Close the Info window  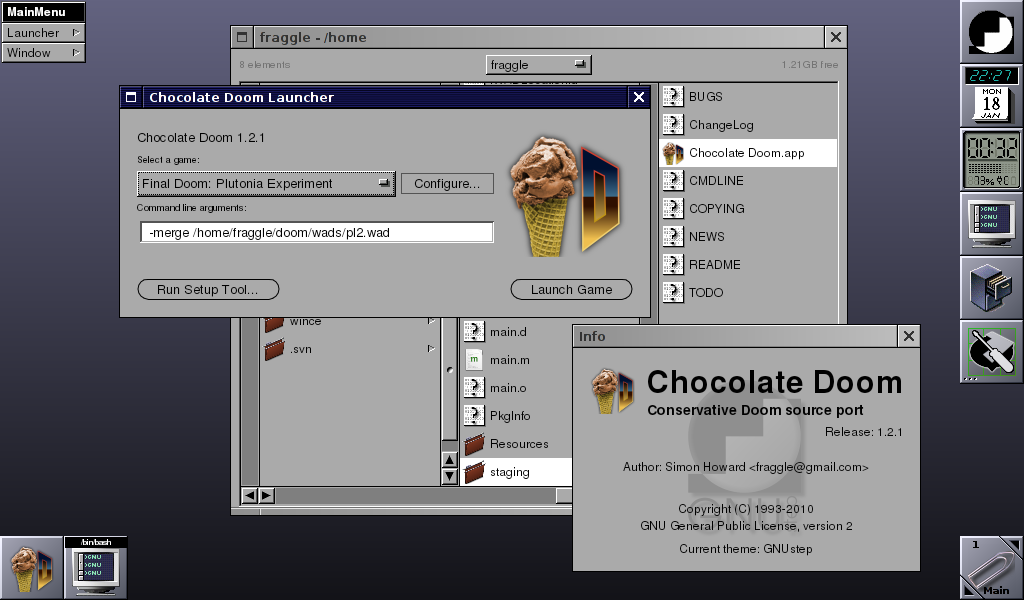pyautogui.click(x=908, y=336)
